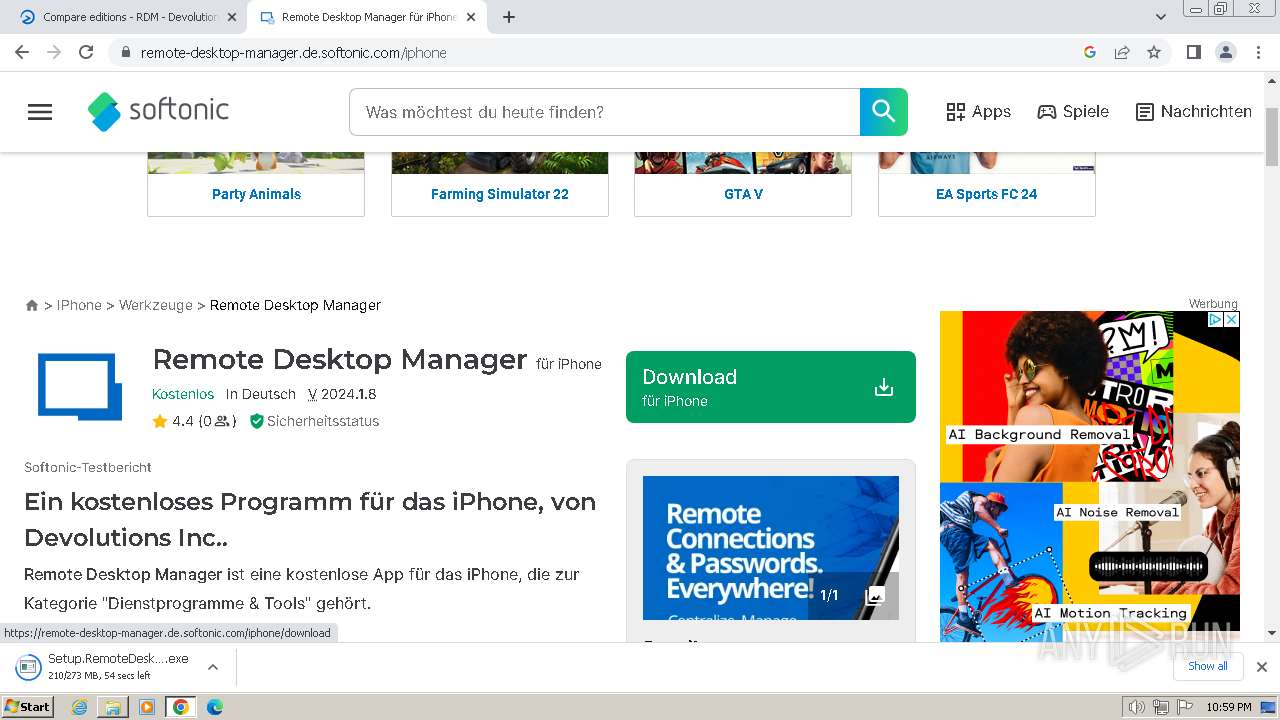Click the gallery icon on screenshot
The width and height of the screenshot is (1280, 720).
pyautogui.click(x=875, y=596)
